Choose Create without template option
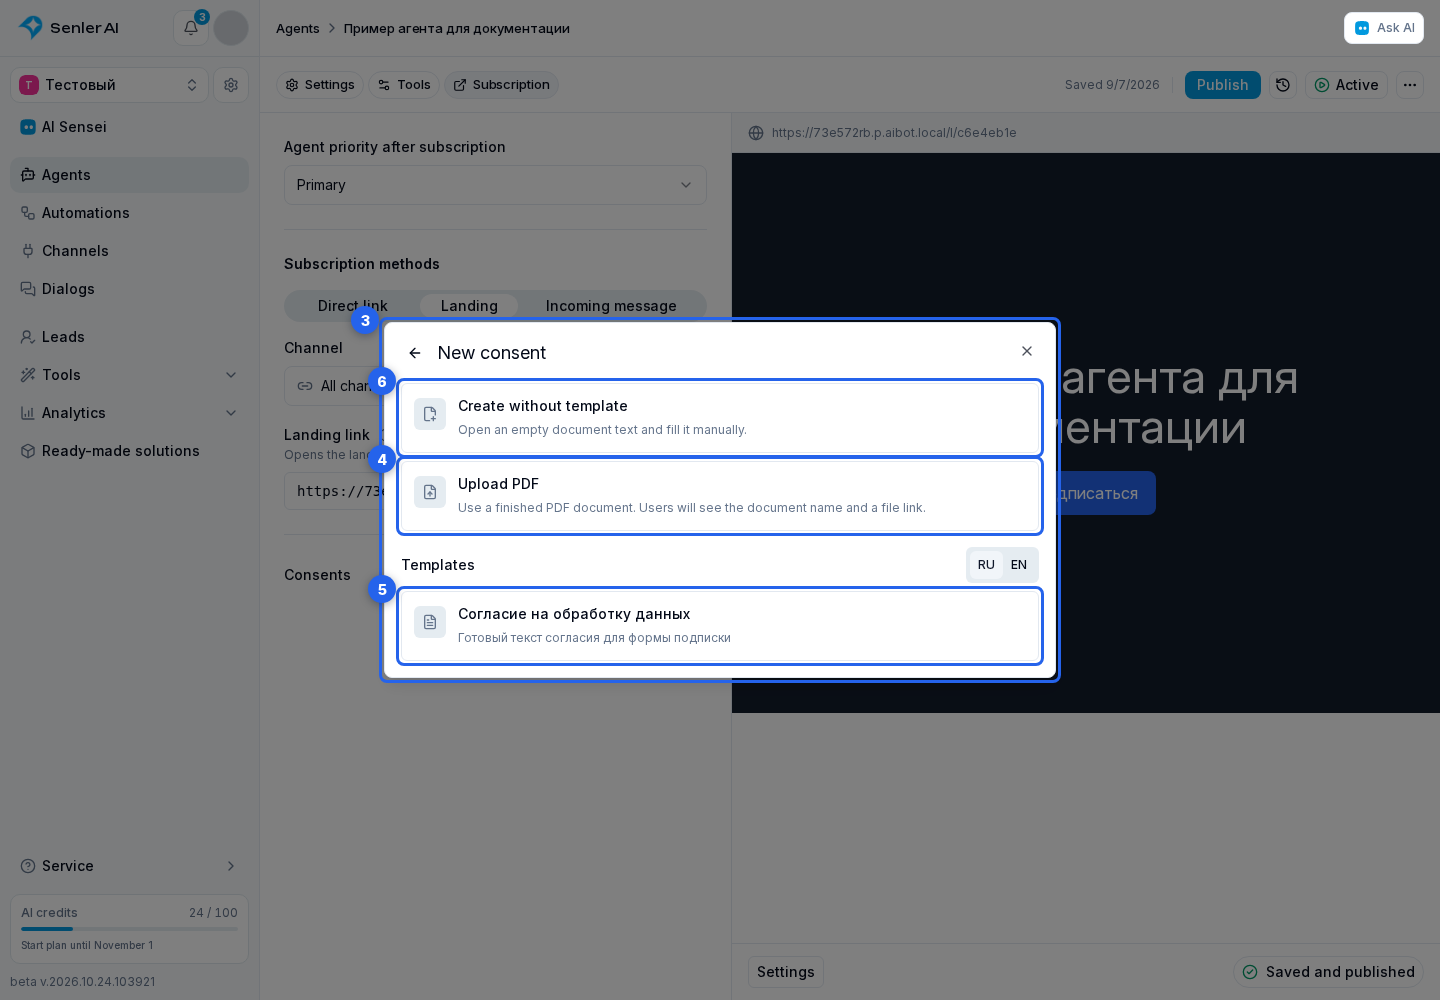This screenshot has width=1440, height=1000. pos(720,418)
